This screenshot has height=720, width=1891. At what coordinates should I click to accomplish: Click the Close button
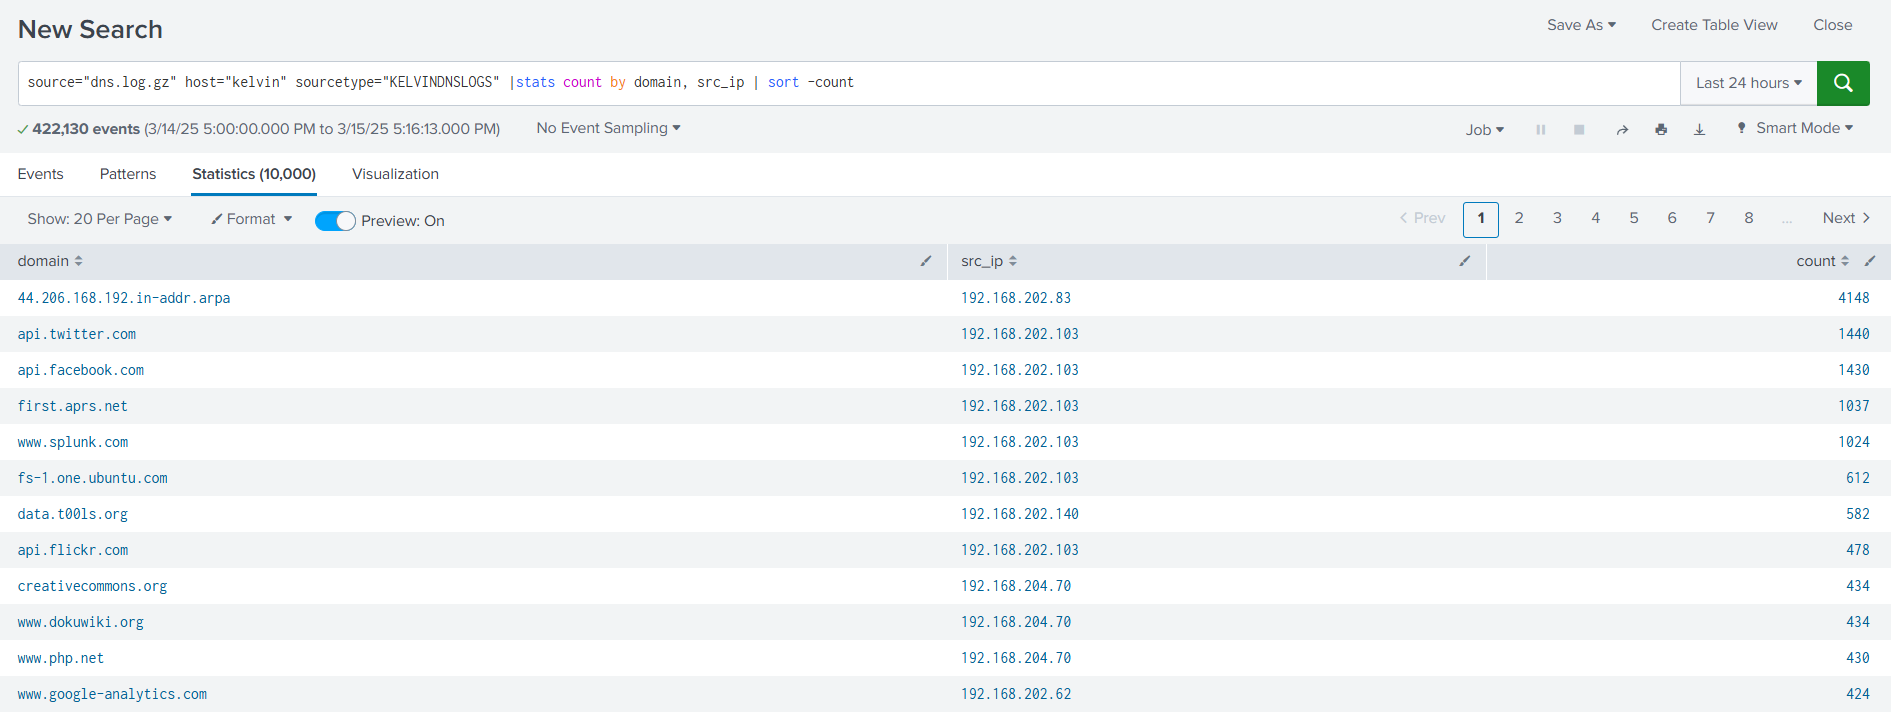1832,25
